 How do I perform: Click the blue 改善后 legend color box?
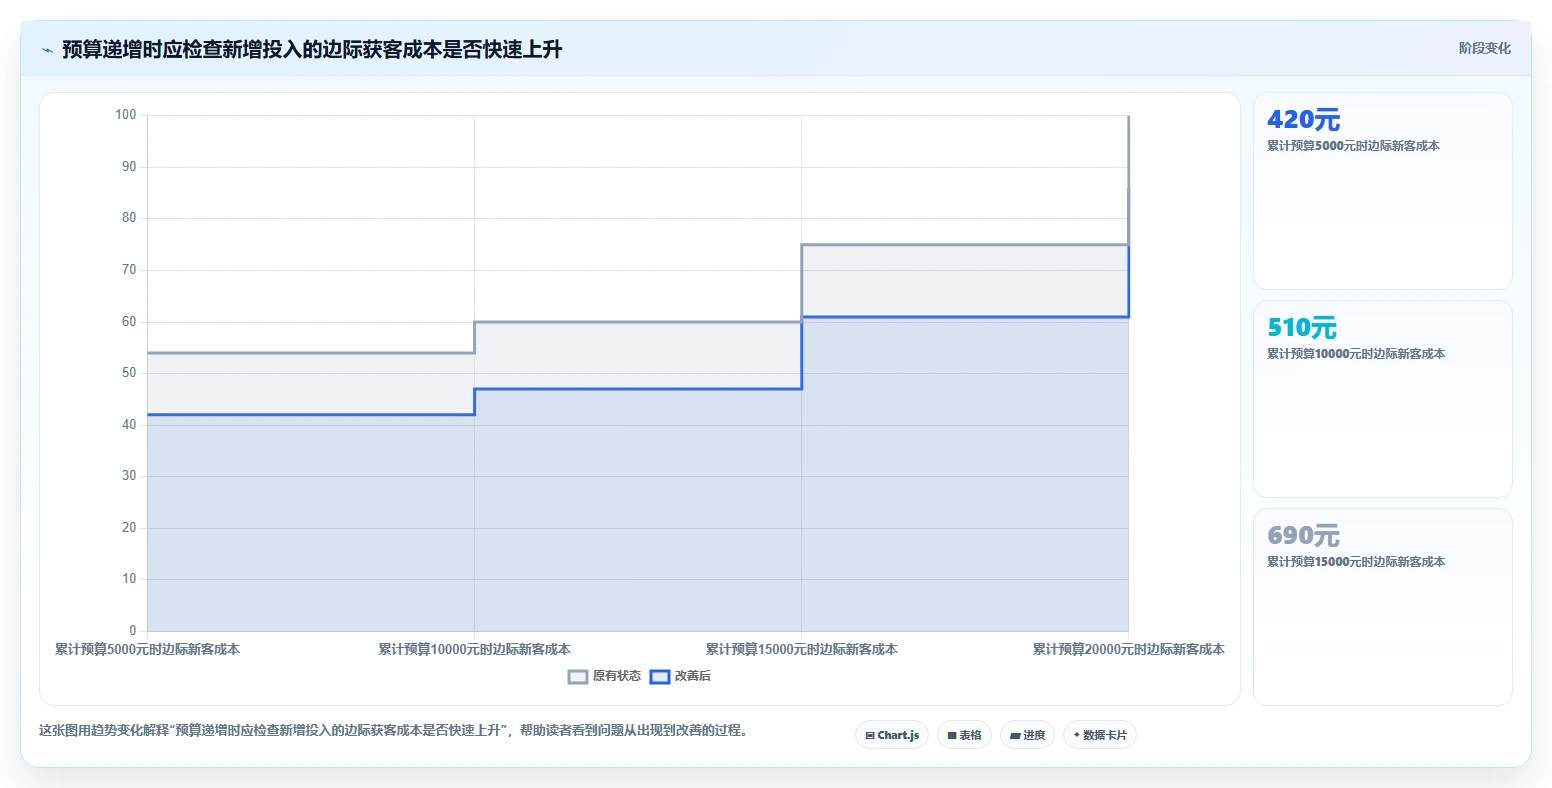(660, 677)
